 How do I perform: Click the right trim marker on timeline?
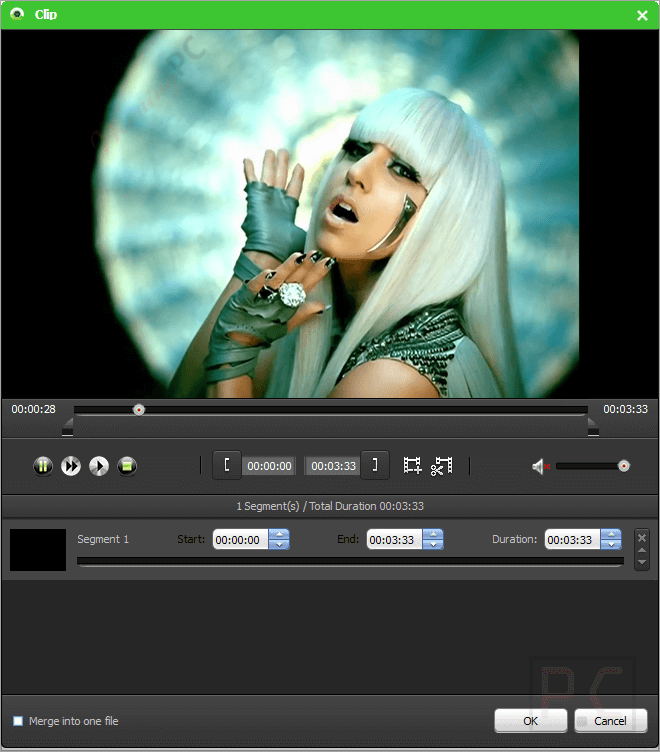point(593,427)
